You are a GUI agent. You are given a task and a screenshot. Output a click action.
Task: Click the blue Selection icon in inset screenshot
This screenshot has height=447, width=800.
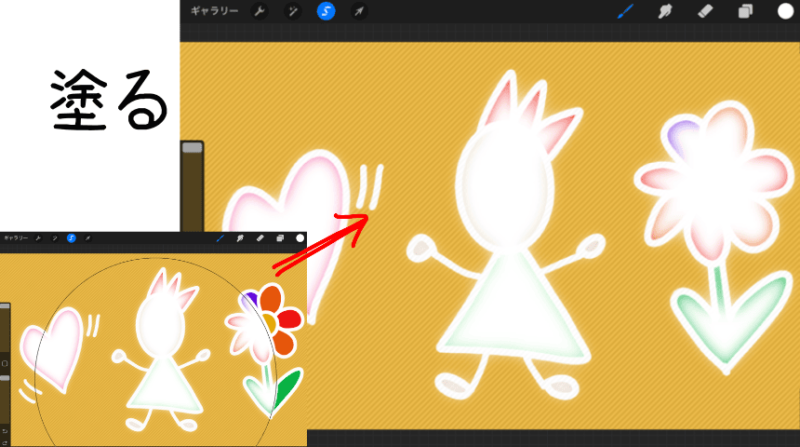[71, 238]
